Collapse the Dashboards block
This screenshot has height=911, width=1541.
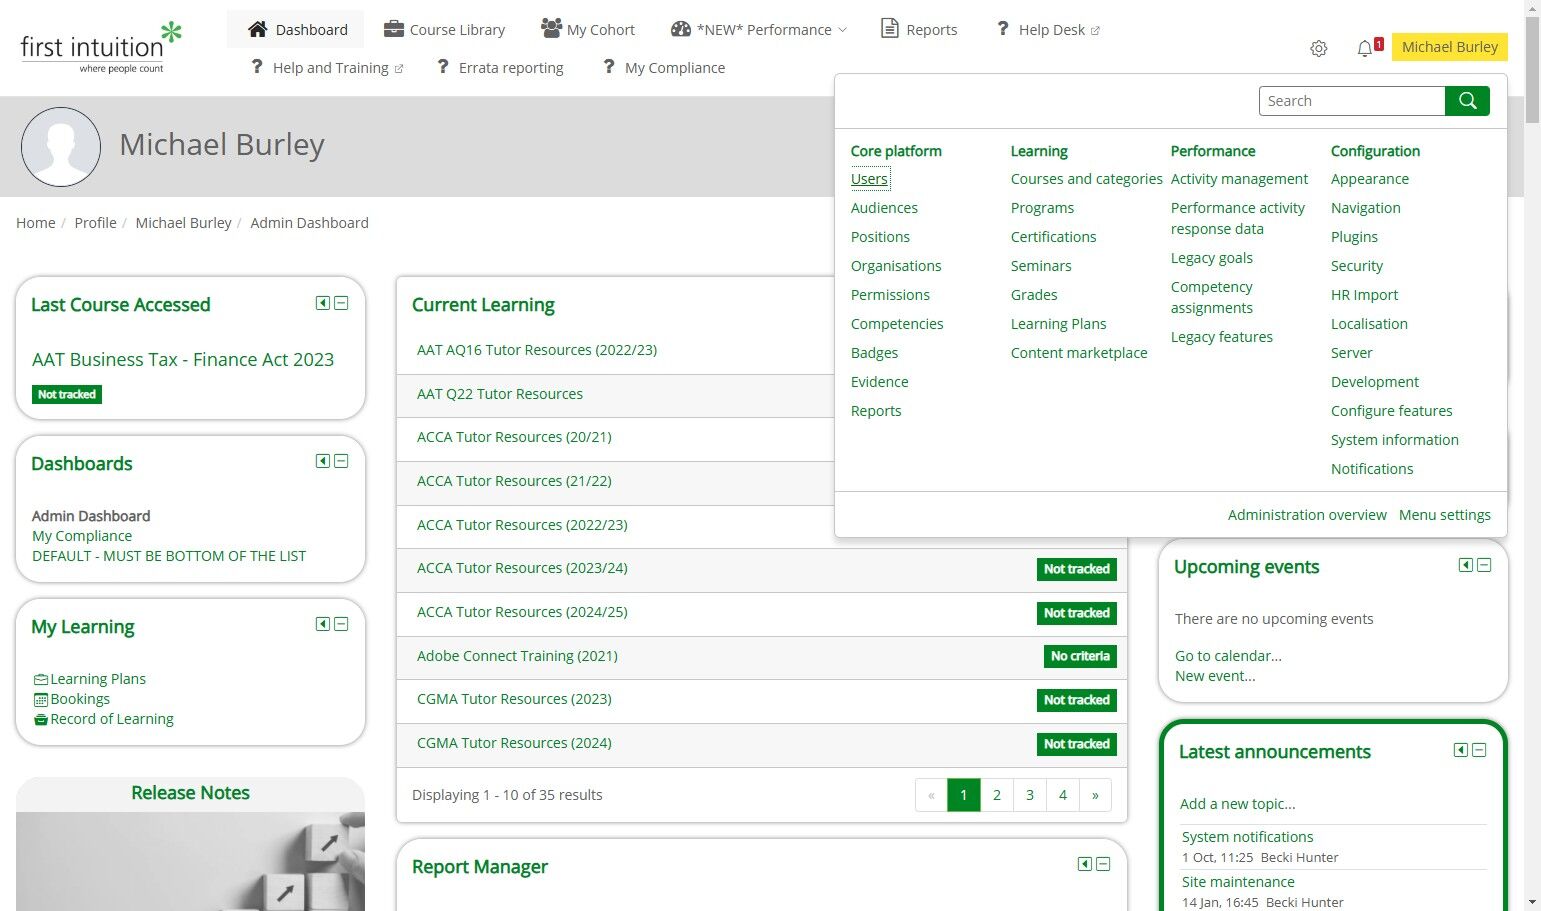point(341,461)
